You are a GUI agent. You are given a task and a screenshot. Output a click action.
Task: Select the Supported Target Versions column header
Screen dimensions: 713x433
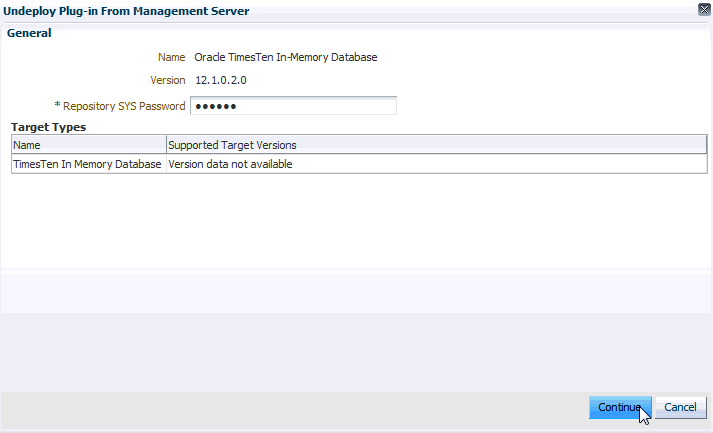point(437,145)
